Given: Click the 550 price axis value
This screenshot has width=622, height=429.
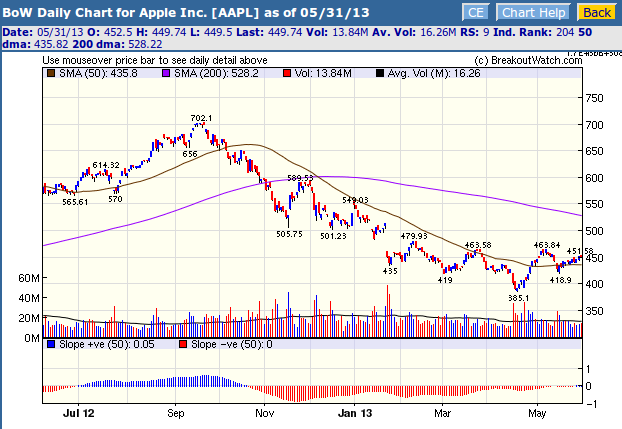Looking at the screenshot, I should 595,204.
